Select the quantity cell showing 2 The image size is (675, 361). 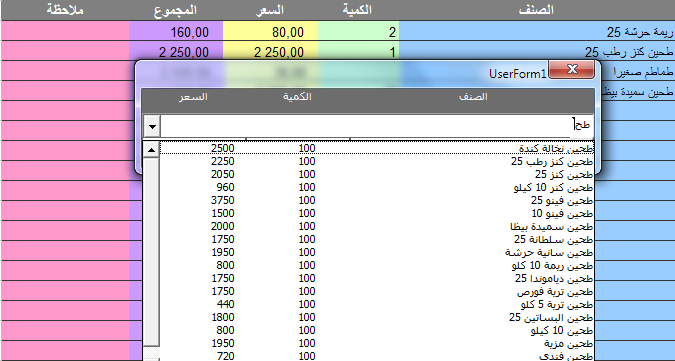[x=359, y=31]
